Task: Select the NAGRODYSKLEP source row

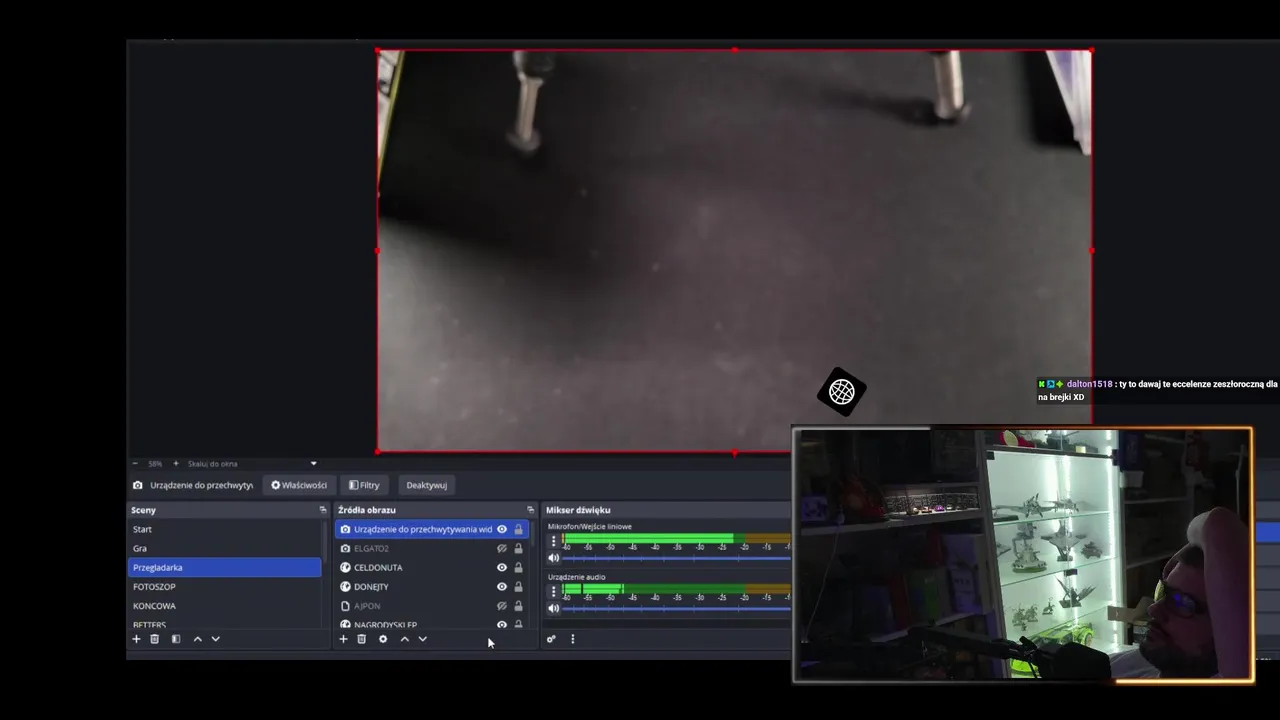Action: click(x=431, y=624)
